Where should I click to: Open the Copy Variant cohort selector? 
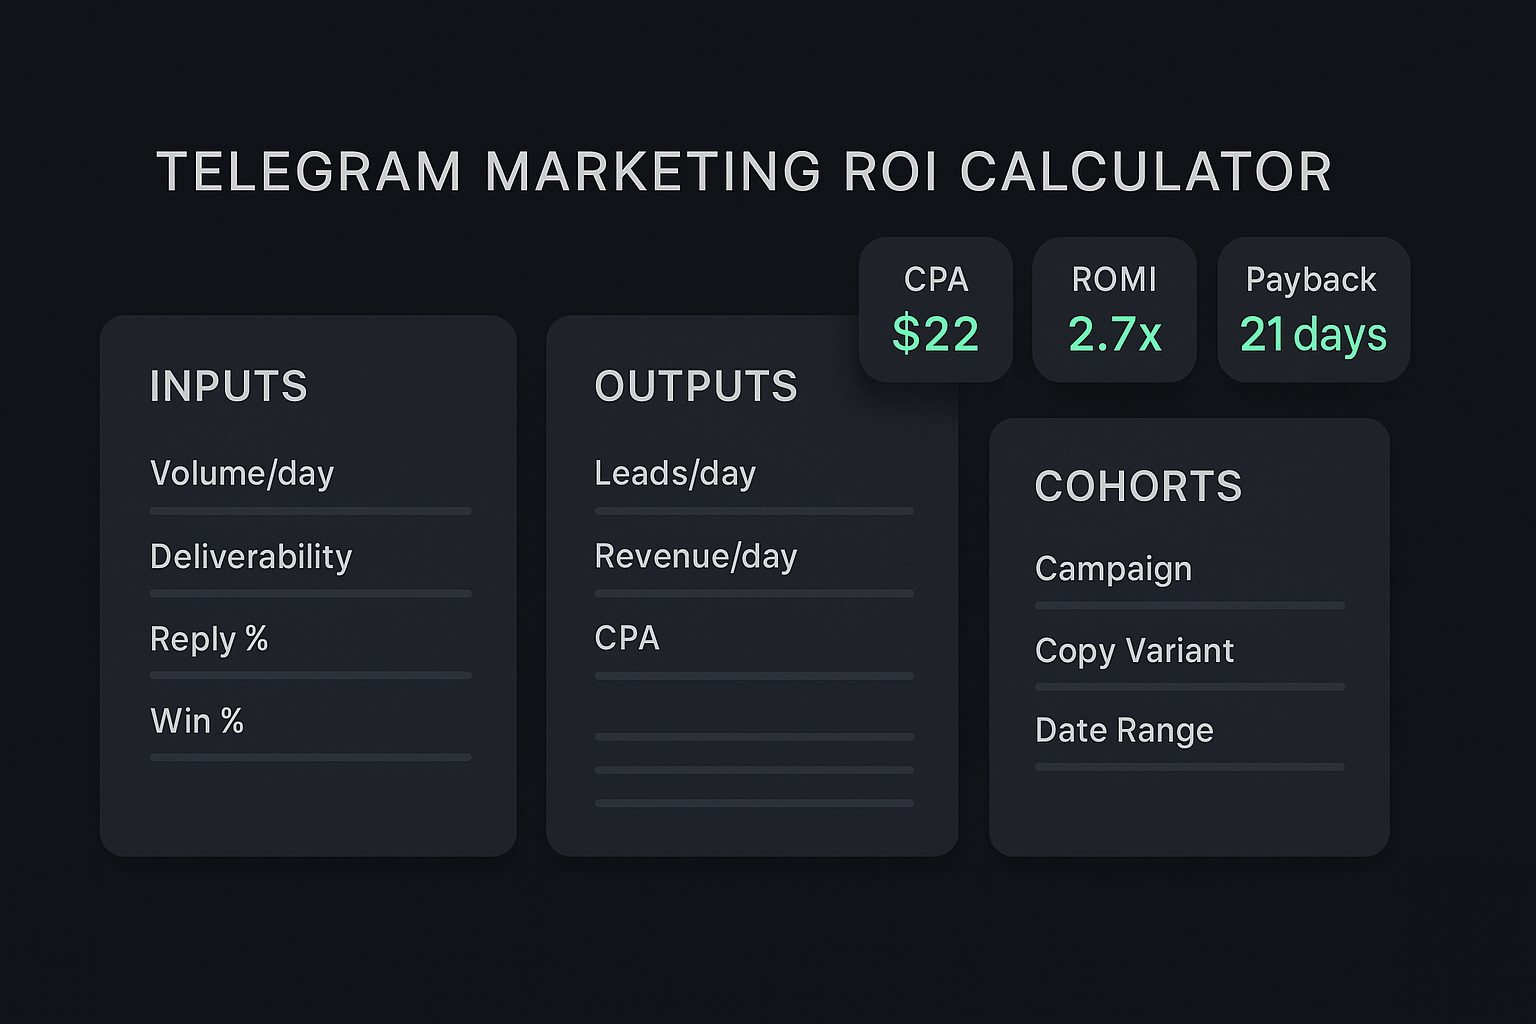point(1189,661)
